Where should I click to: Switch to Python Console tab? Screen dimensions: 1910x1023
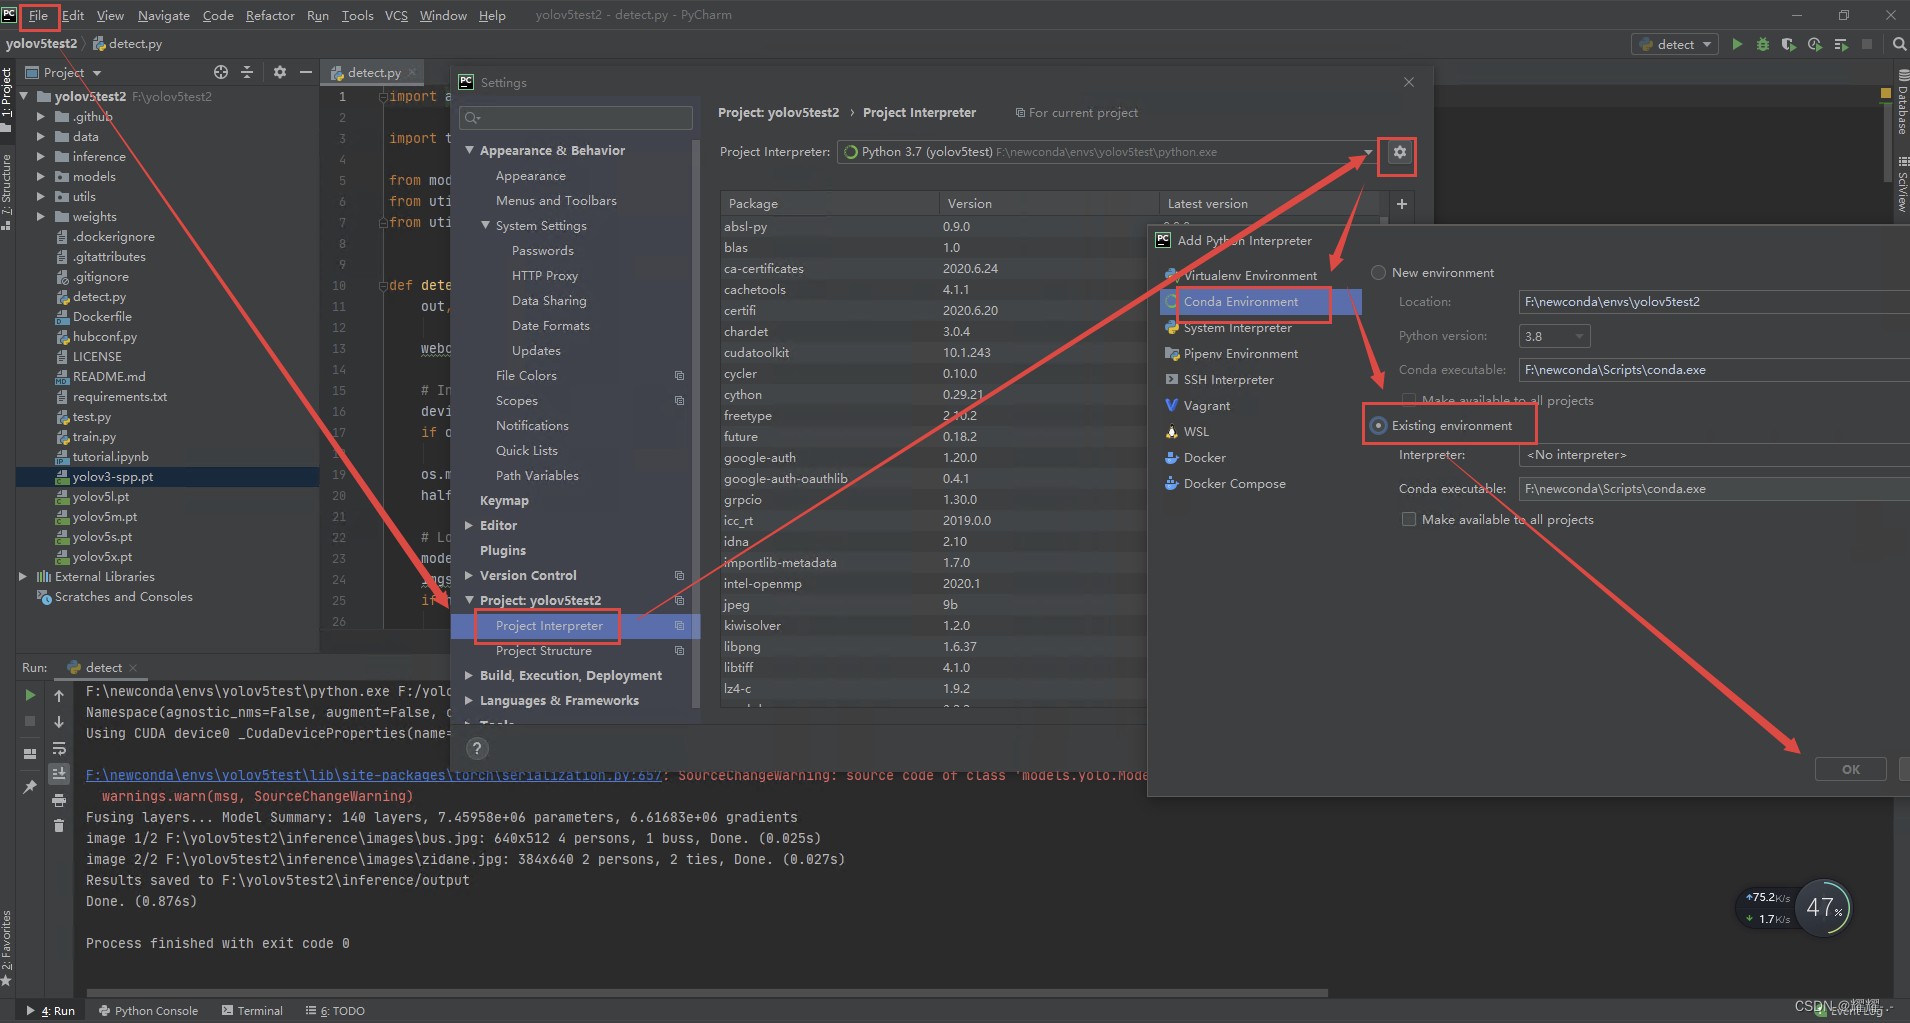tap(148, 1011)
